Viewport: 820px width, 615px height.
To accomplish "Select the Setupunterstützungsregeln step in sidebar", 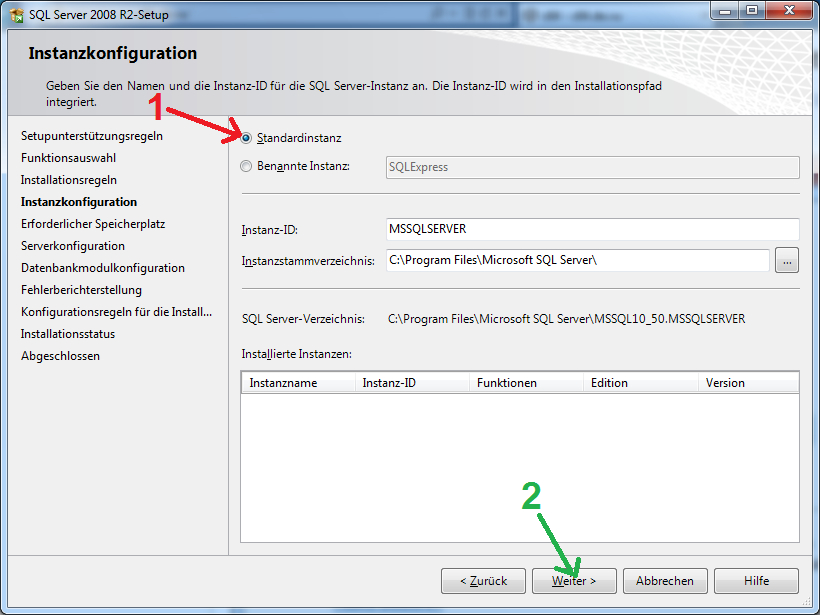I will (92, 136).
